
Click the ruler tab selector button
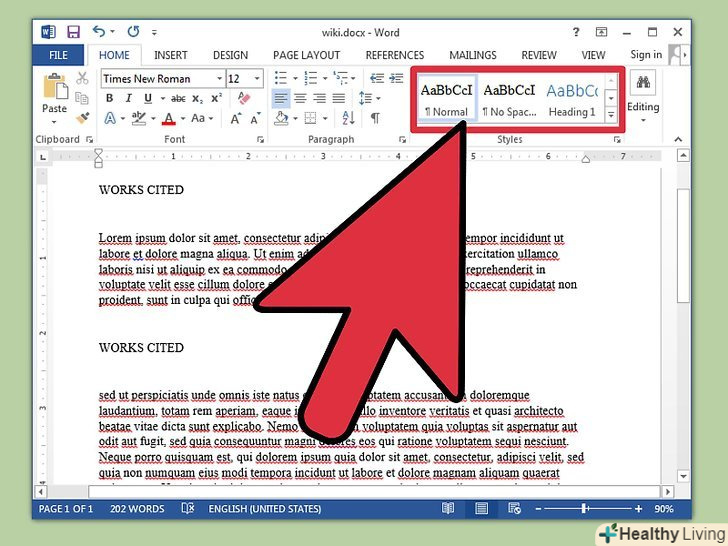point(43,157)
